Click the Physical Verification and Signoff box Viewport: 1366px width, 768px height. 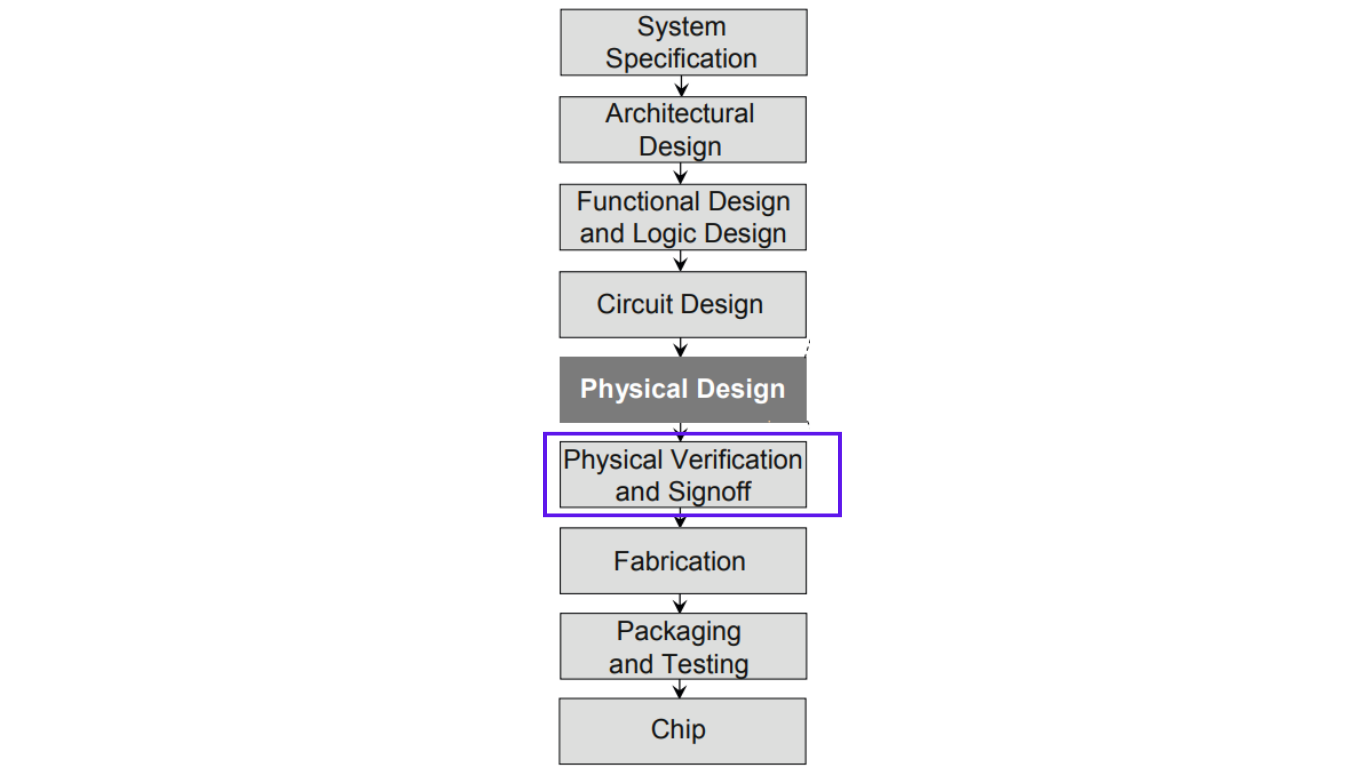(682, 475)
